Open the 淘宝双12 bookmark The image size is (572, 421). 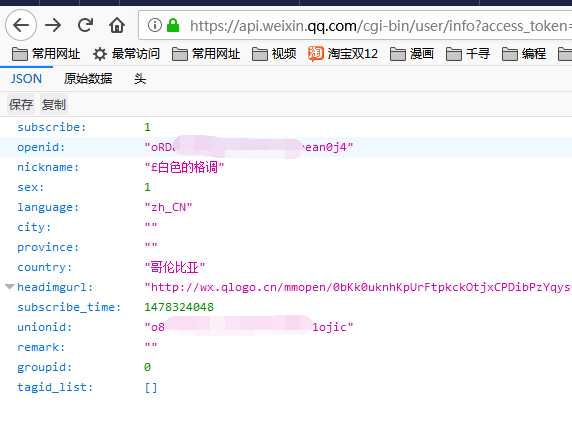pos(343,54)
